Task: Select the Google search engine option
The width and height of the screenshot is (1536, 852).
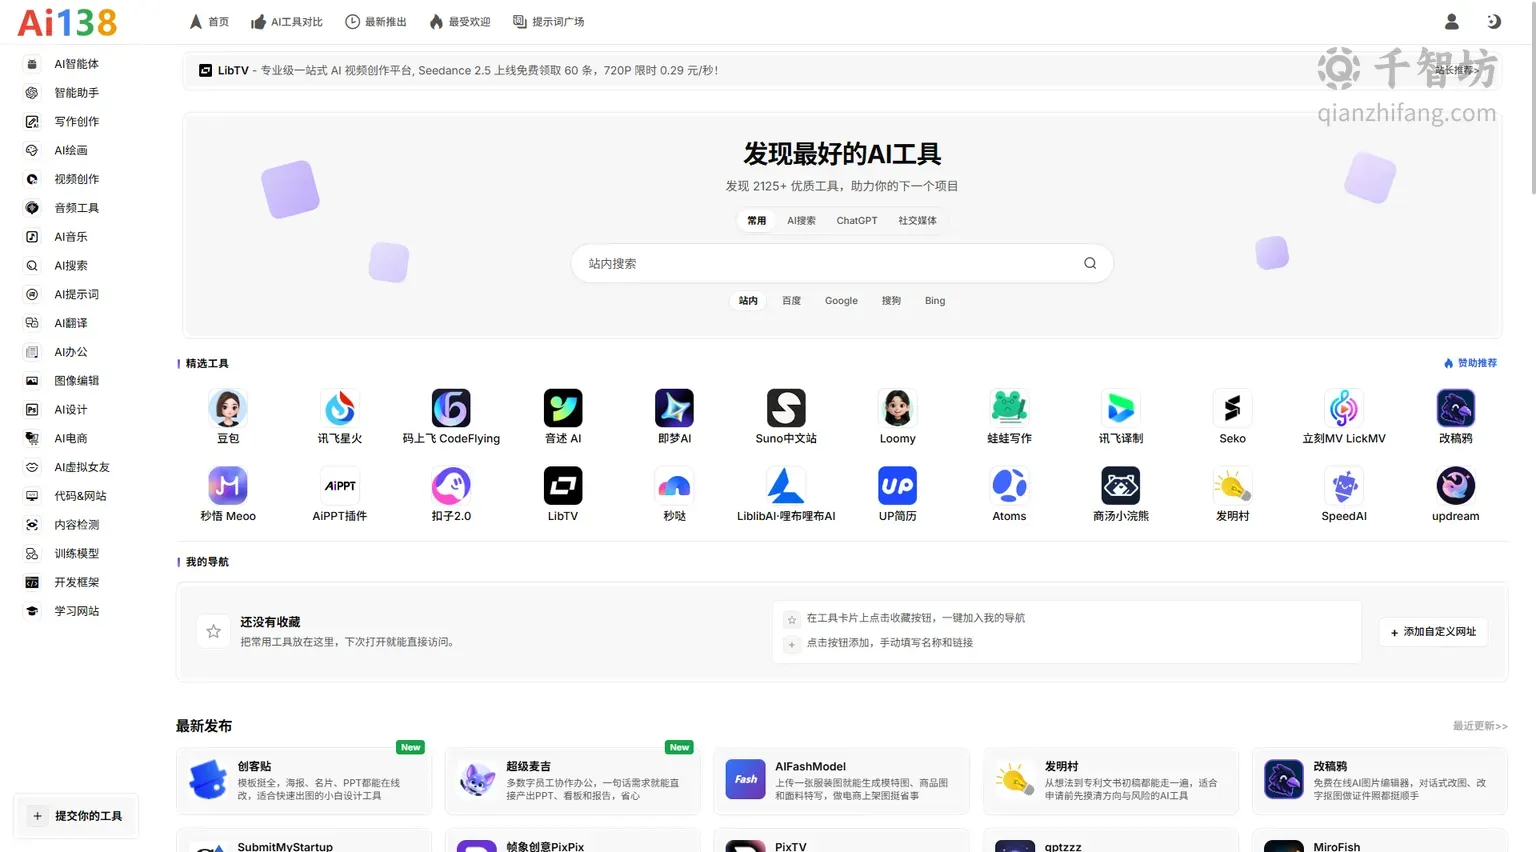Action: coord(841,300)
